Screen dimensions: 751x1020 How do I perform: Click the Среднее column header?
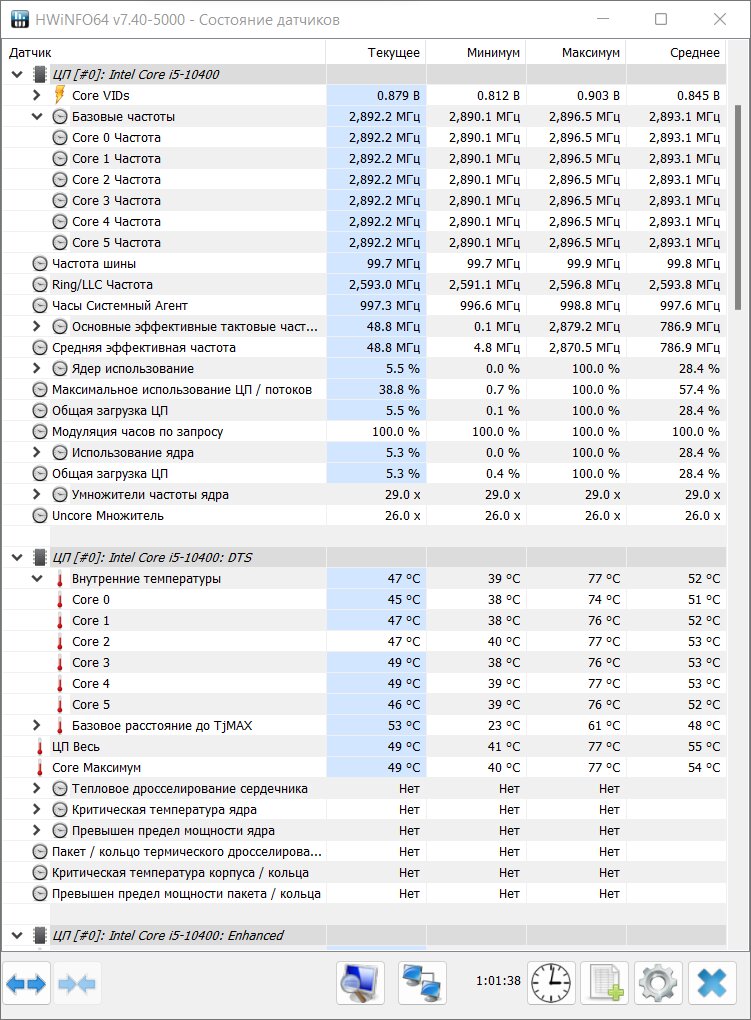(x=676, y=53)
